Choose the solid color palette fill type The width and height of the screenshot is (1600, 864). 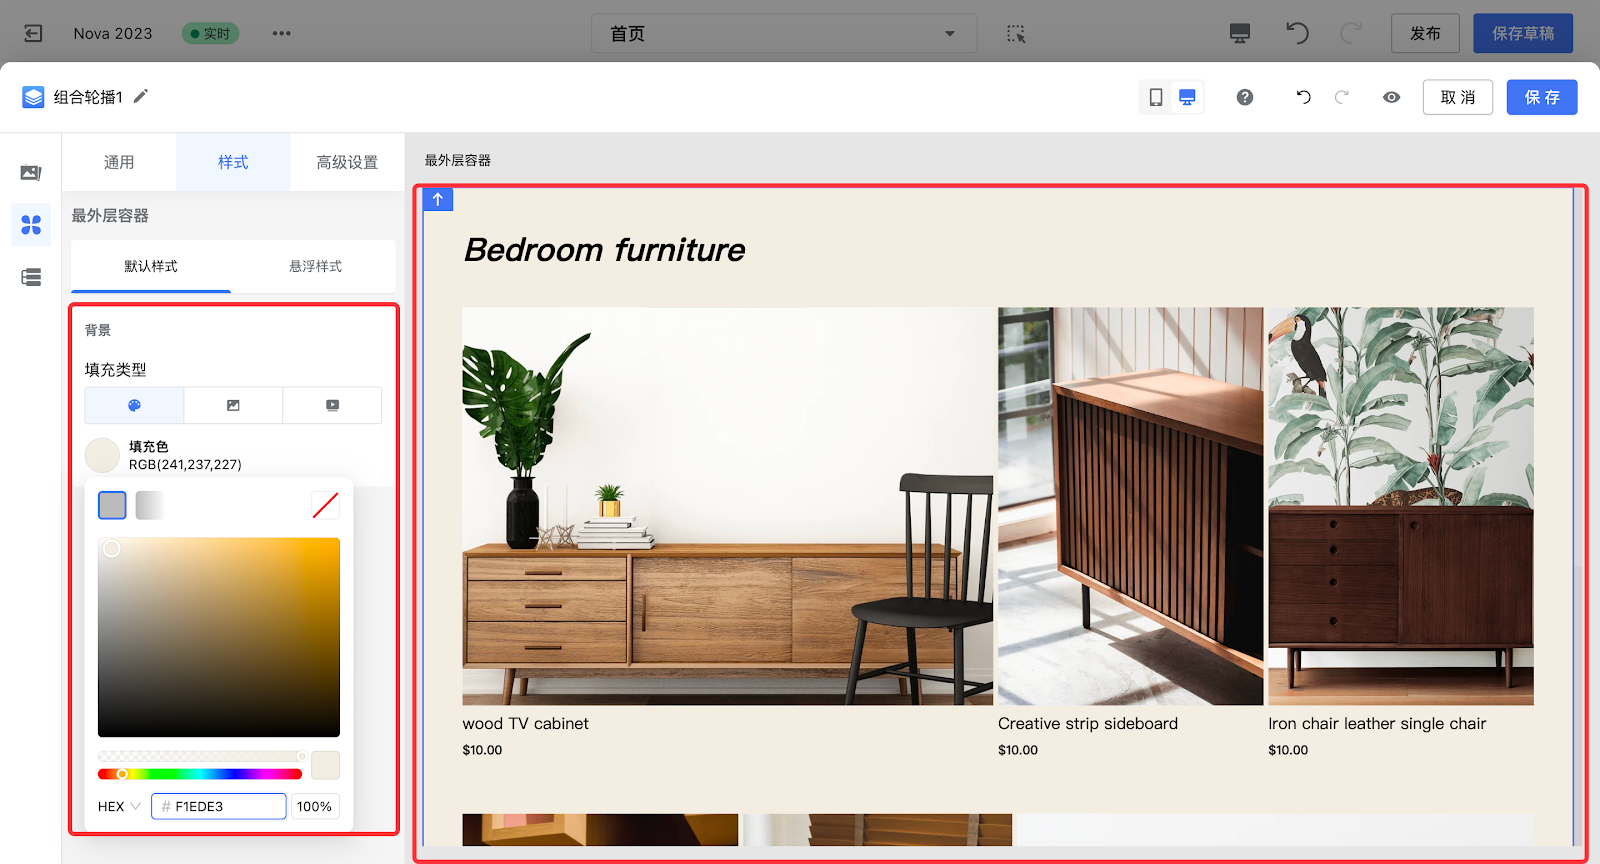[134, 405]
